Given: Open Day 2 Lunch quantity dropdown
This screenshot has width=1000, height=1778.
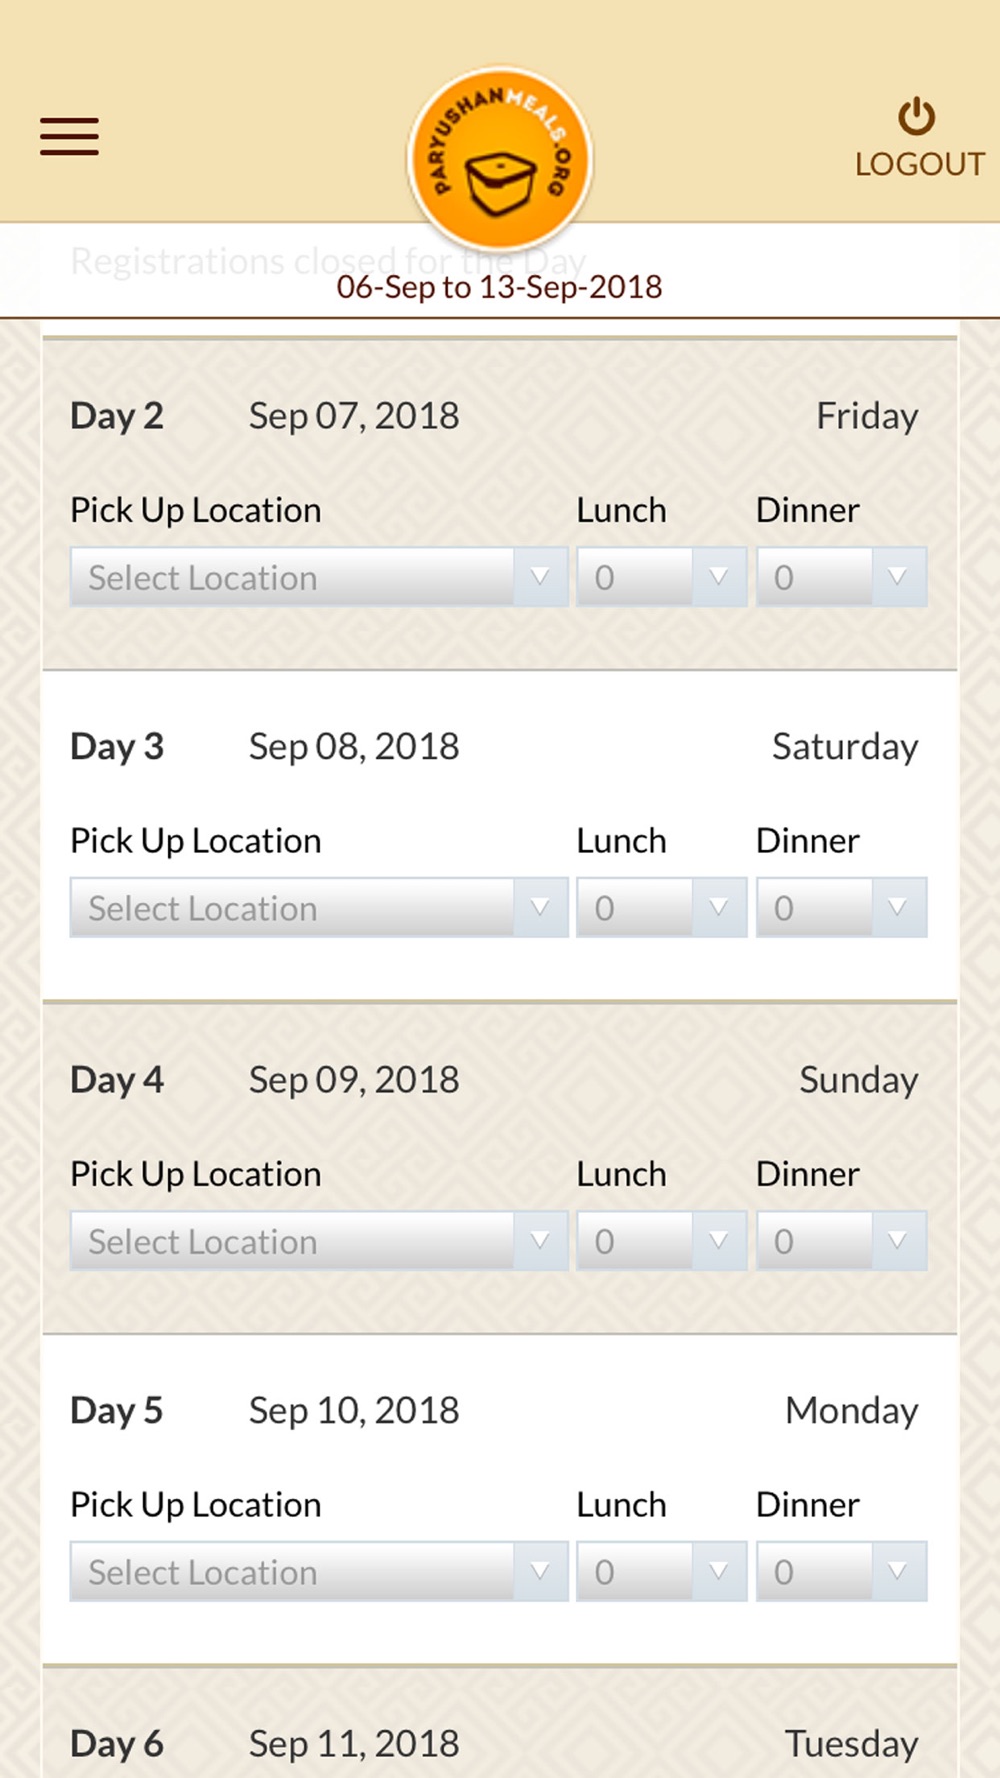Looking at the screenshot, I should pos(661,577).
